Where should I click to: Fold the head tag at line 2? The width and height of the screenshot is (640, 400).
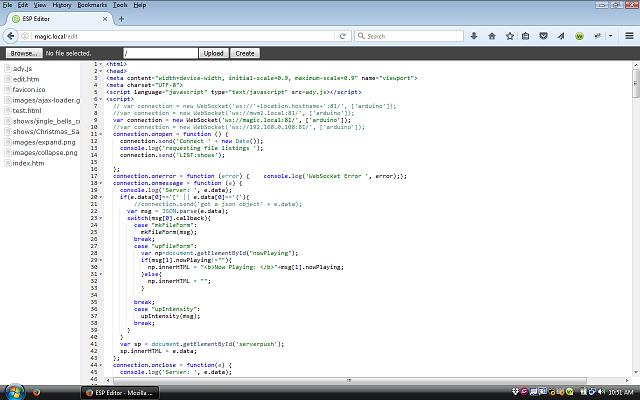tap(101, 71)
